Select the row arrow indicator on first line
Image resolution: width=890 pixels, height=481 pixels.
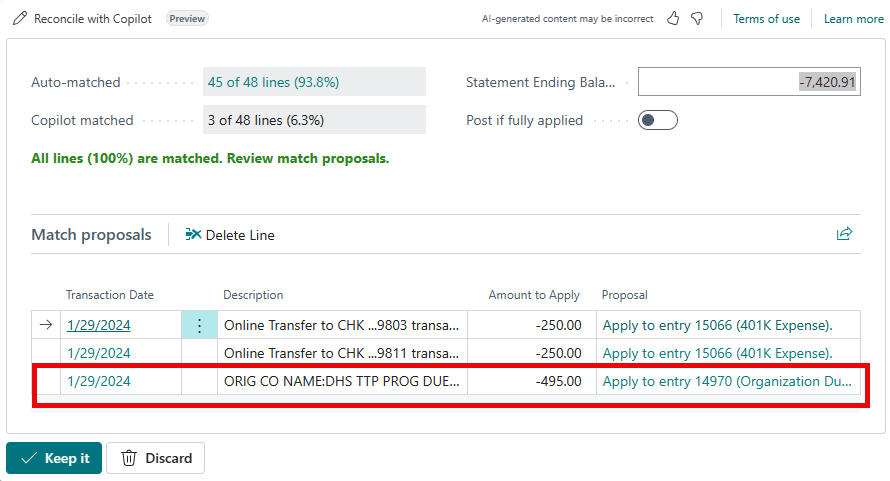(x=46, y=325)
